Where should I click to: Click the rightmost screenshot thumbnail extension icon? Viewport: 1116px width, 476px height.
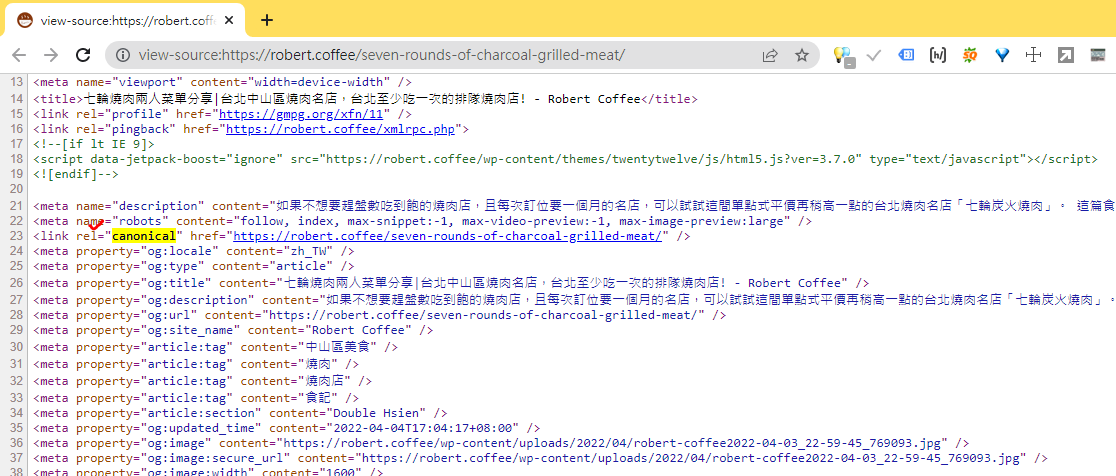click(1097, 55)
